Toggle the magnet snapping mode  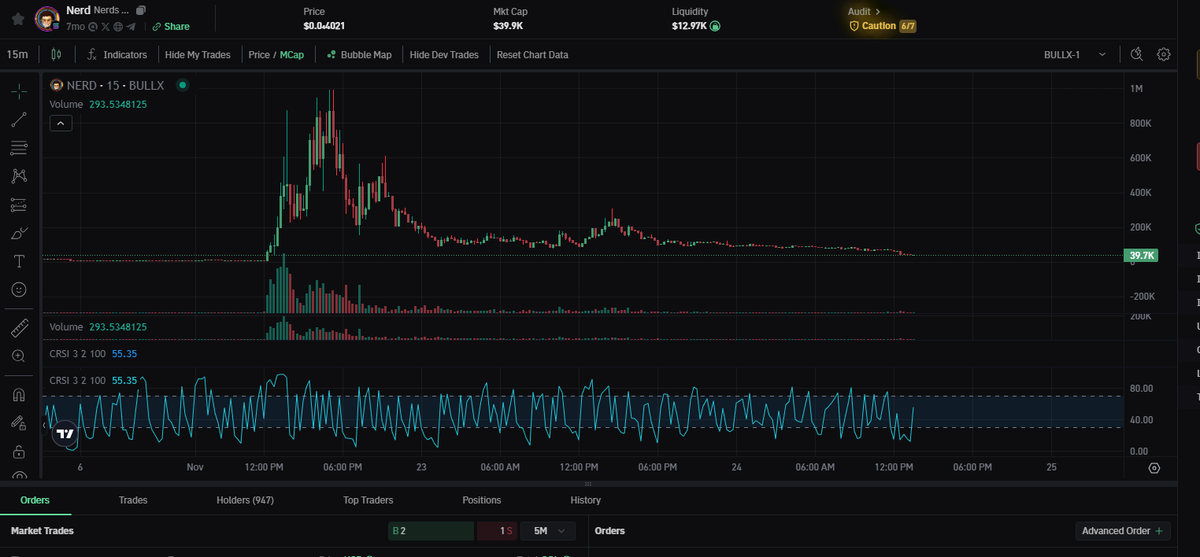(x=19, y=394)
